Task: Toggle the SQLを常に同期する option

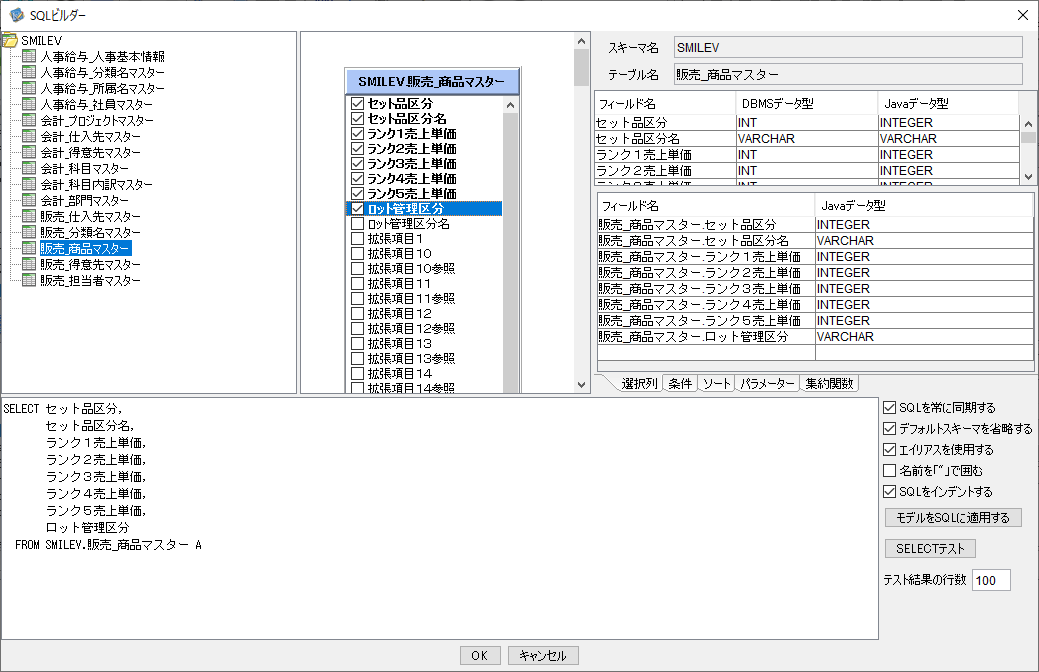Action: tap(890, 408)
